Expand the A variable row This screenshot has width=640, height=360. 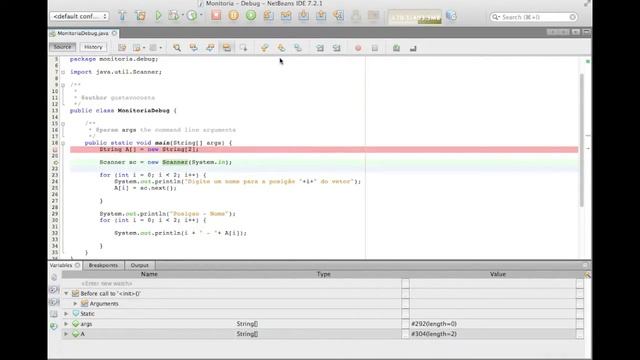pos(66,334)
